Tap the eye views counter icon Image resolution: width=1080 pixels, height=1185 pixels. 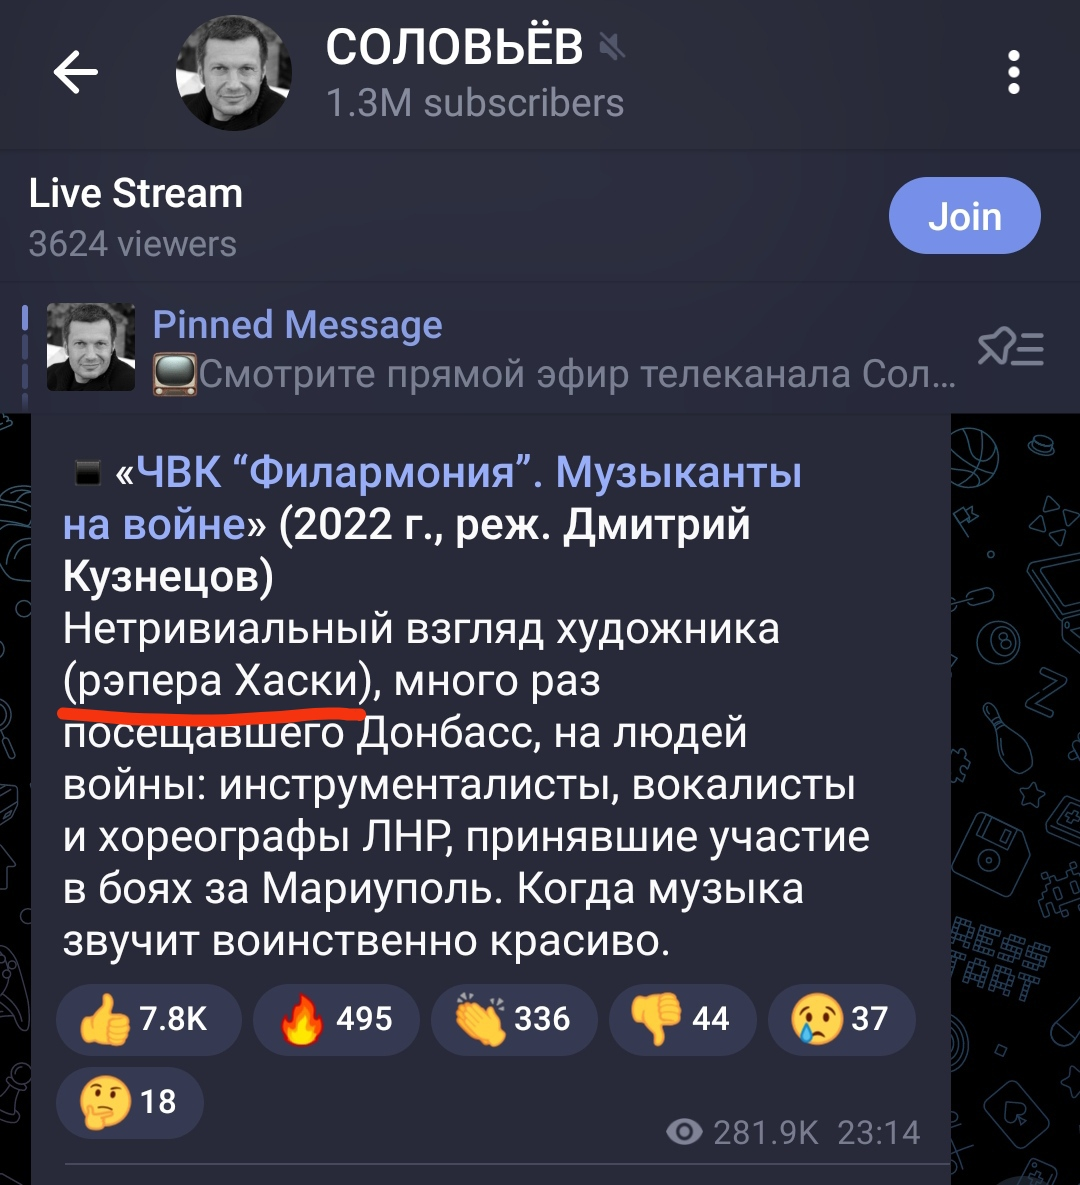[x=684, y=1132]
